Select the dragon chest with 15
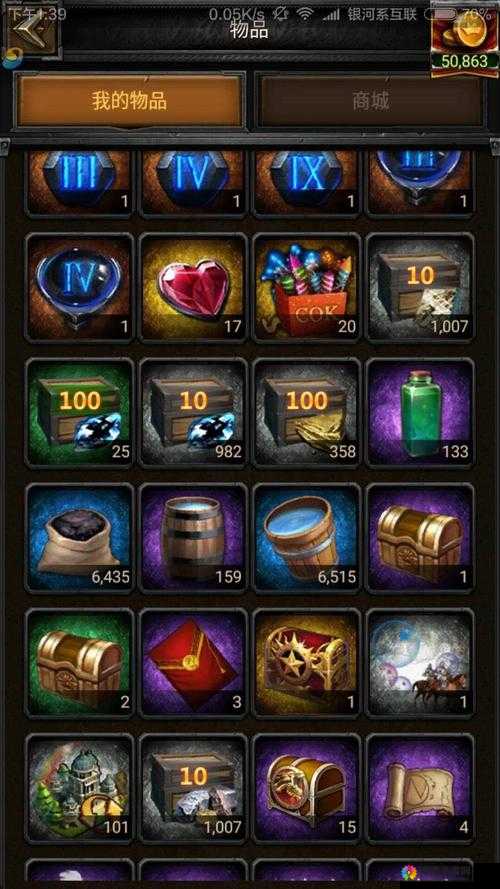The height and width of the screenshot is (889, 500). tap(307, 788)
